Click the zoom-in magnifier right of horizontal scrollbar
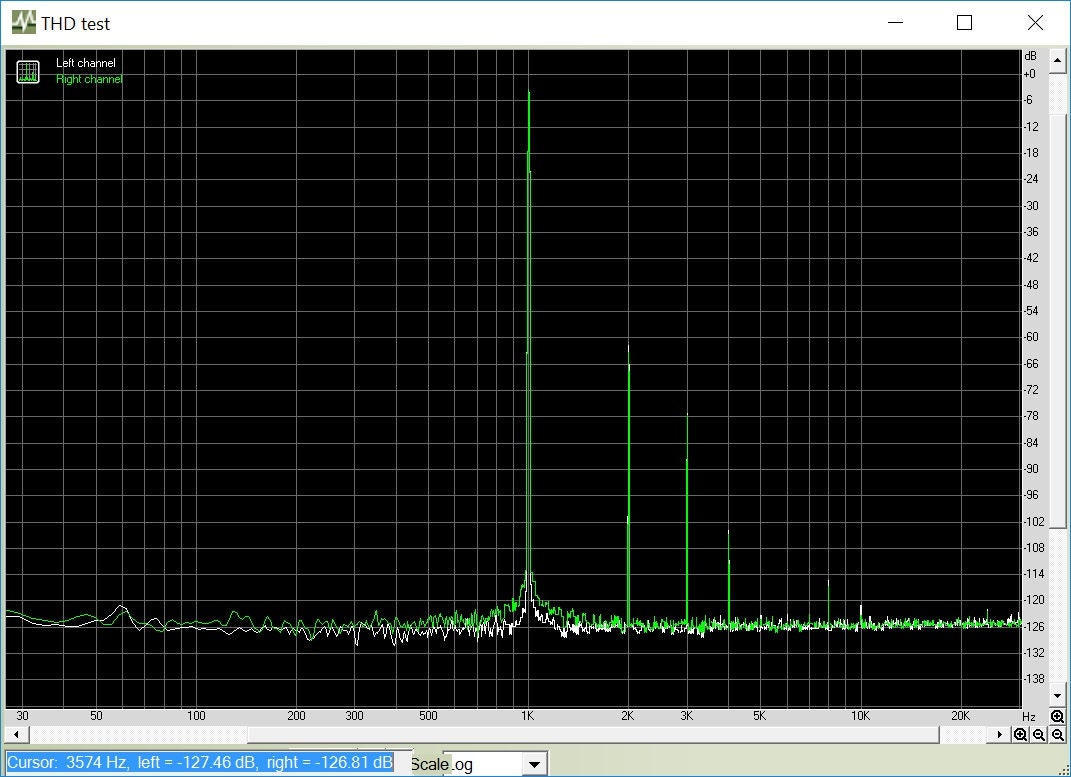This screenshot has height=777, width=1071. pos(1020,735)
